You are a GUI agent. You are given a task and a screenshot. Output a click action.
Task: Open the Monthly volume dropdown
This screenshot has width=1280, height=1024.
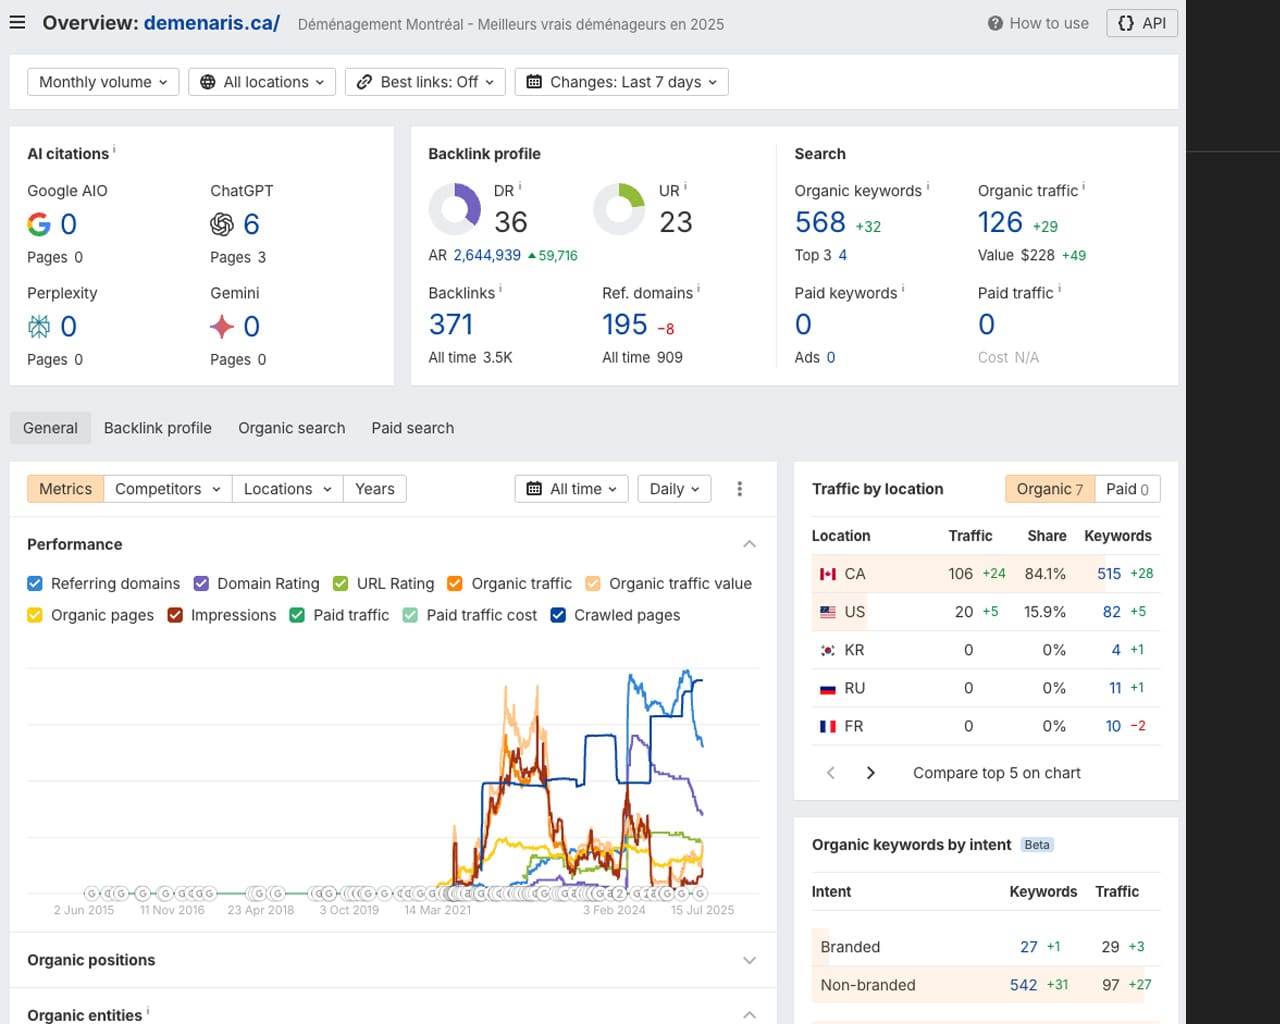click(x=103, y=82)
